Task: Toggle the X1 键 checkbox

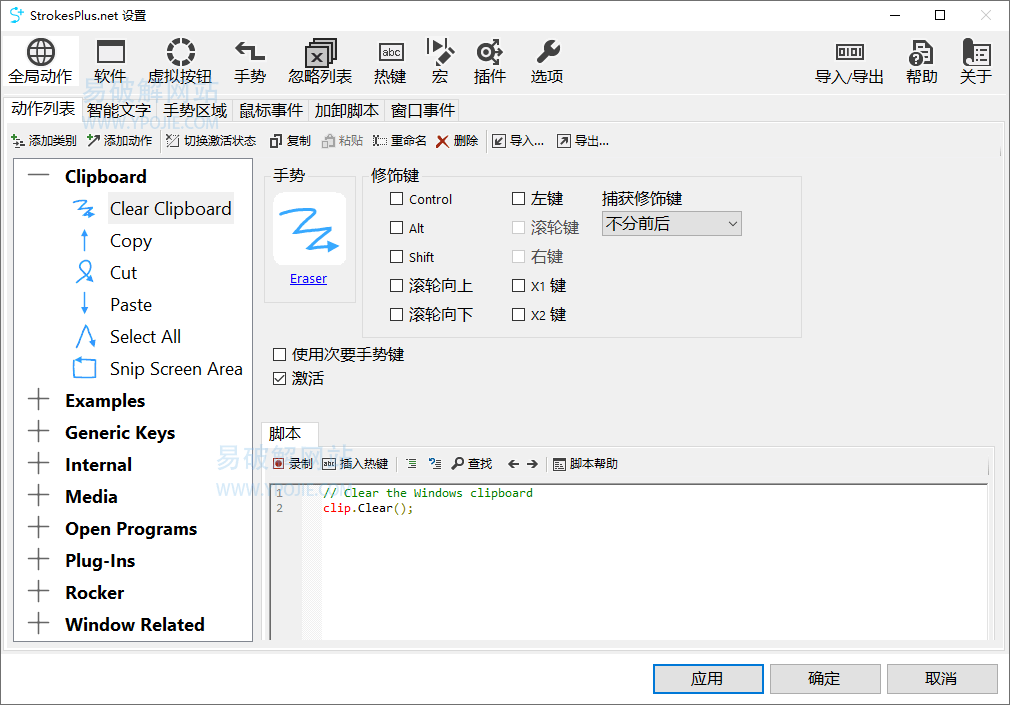Action: (x=518, y=285)
